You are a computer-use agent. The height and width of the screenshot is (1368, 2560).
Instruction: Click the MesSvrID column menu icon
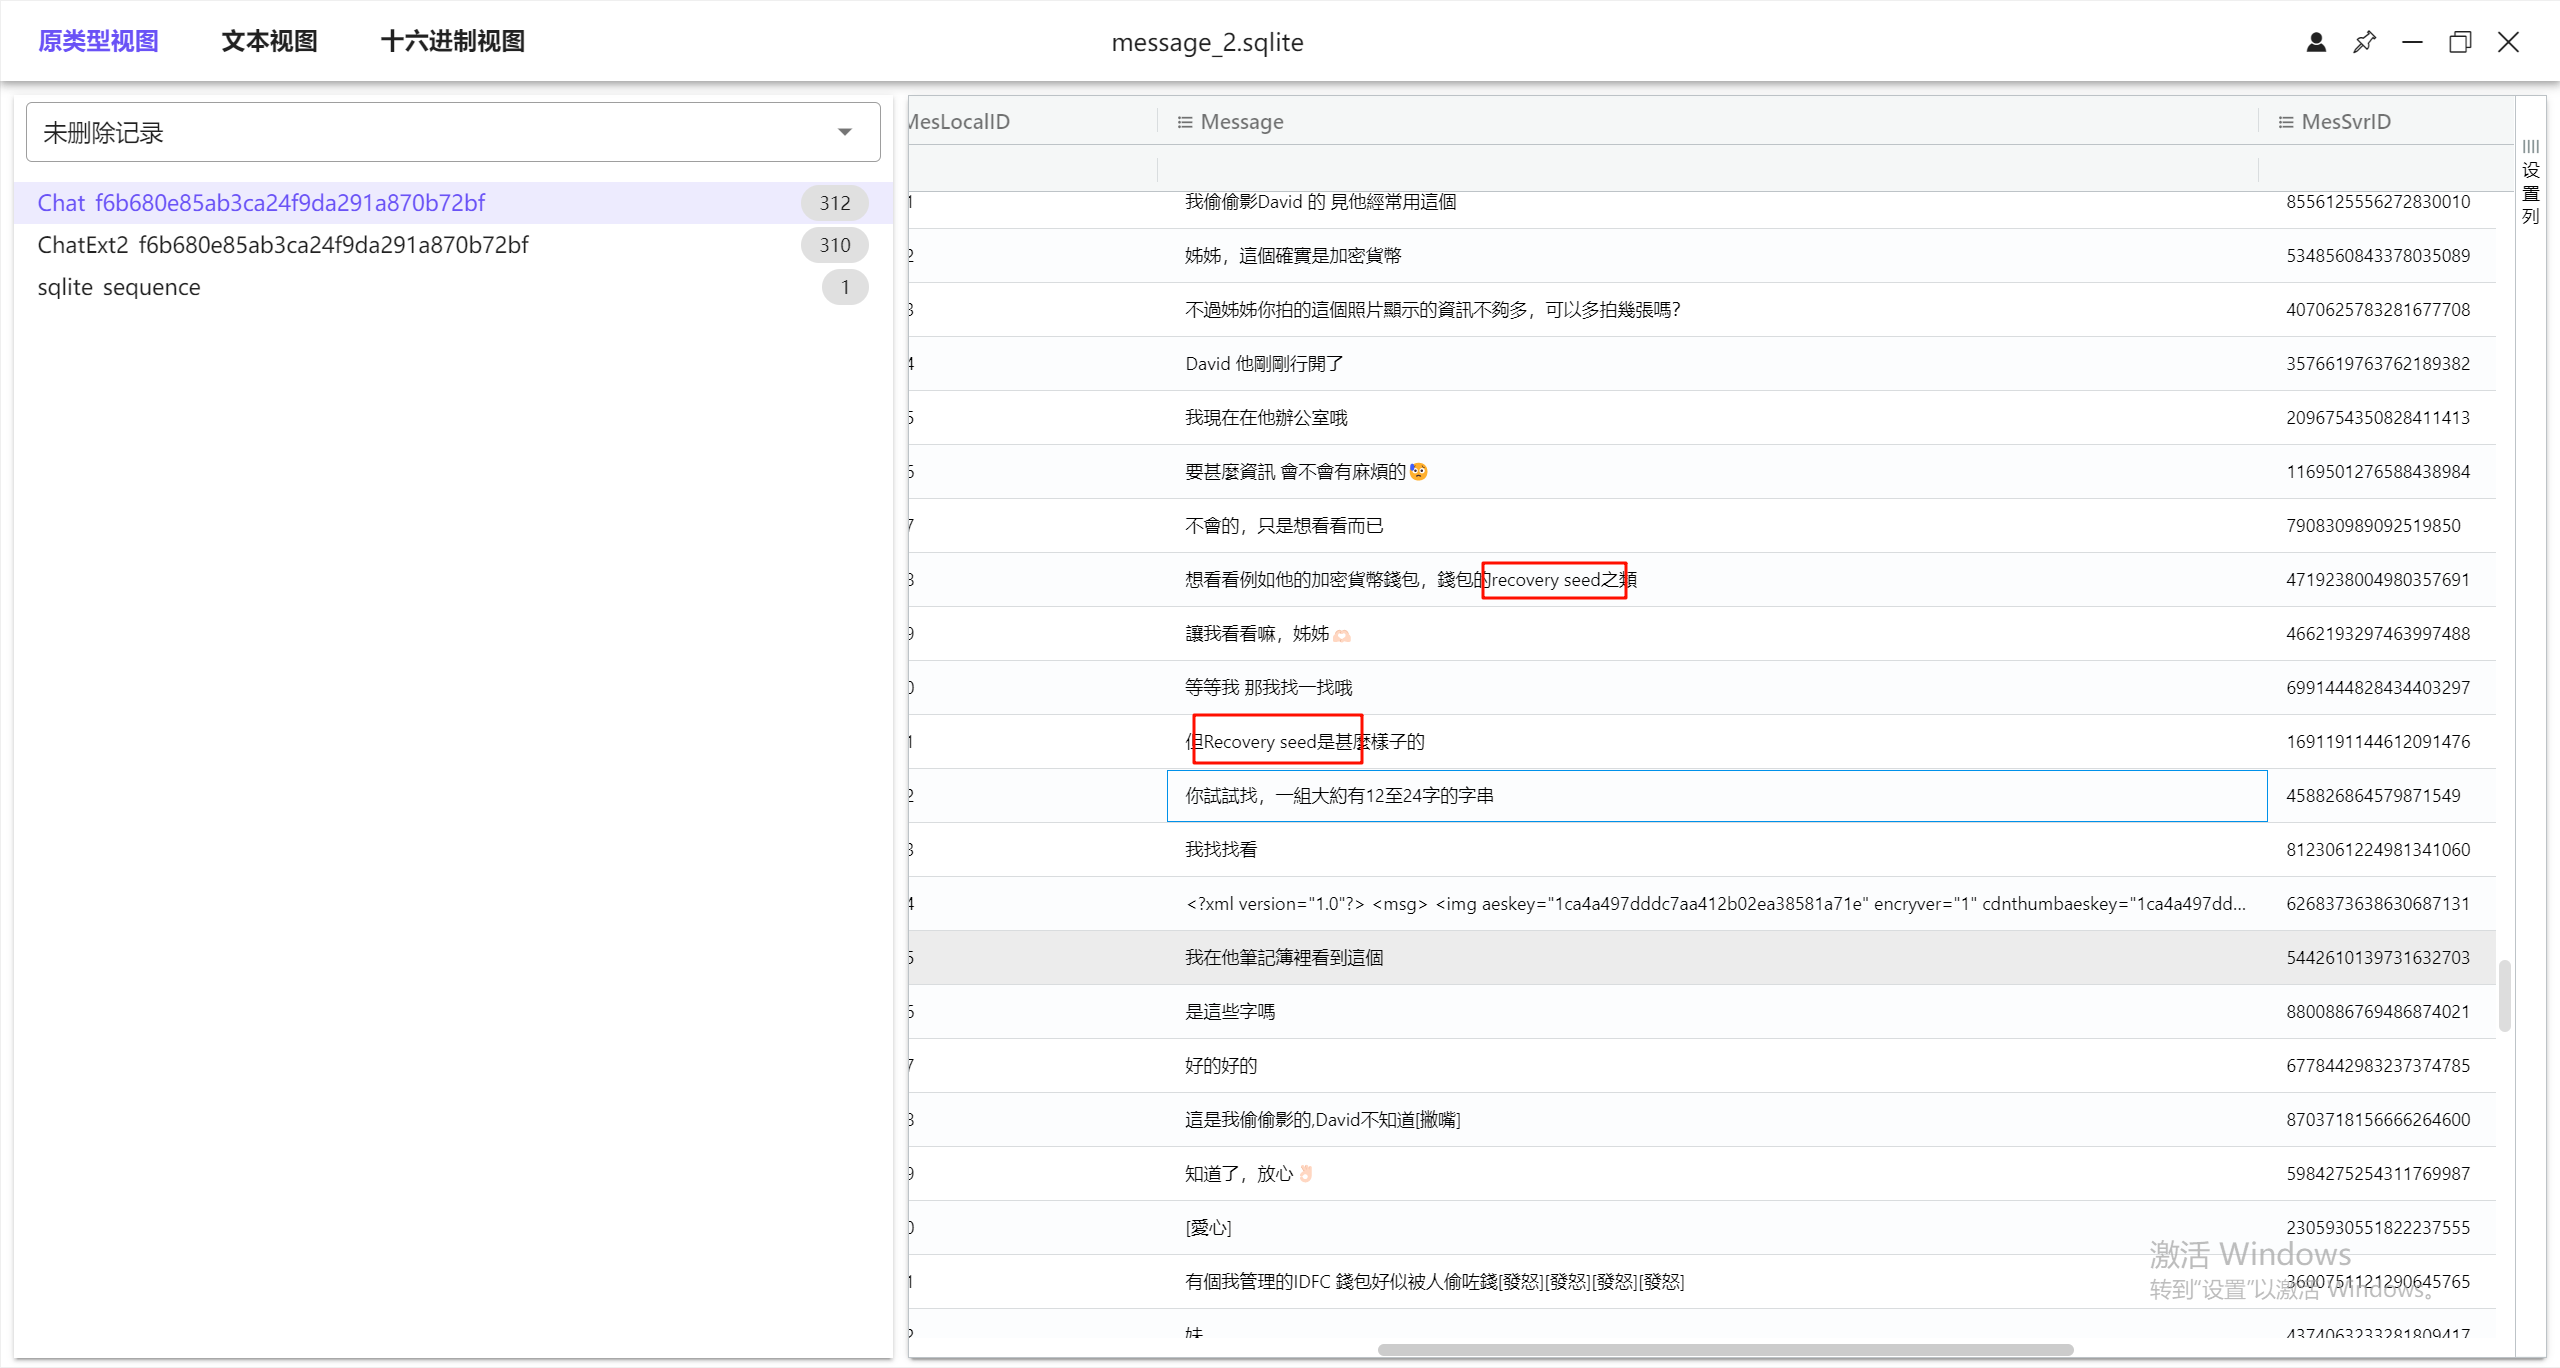click(2285, 122)
